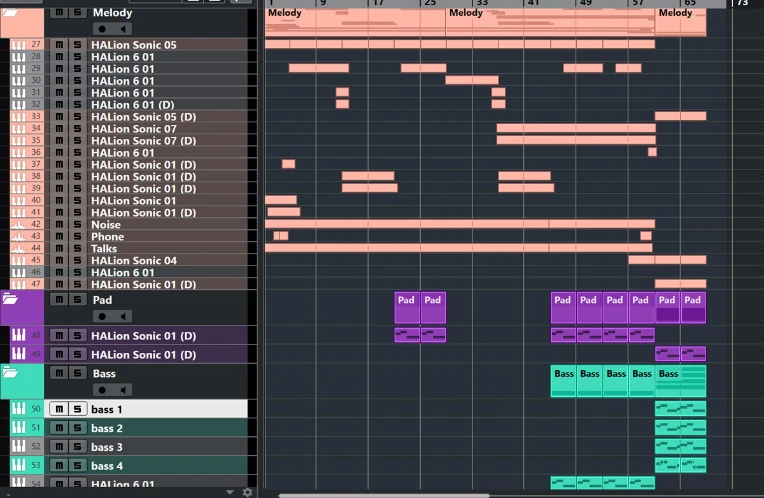Enable record on the Pad folder
This screenshot has height=498, width=764.
100,316
